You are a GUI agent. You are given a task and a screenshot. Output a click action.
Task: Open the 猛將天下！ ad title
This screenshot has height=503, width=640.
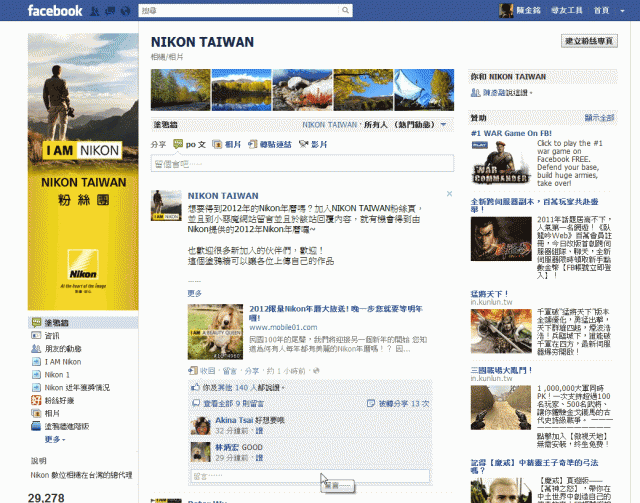(x=489, y=294)
